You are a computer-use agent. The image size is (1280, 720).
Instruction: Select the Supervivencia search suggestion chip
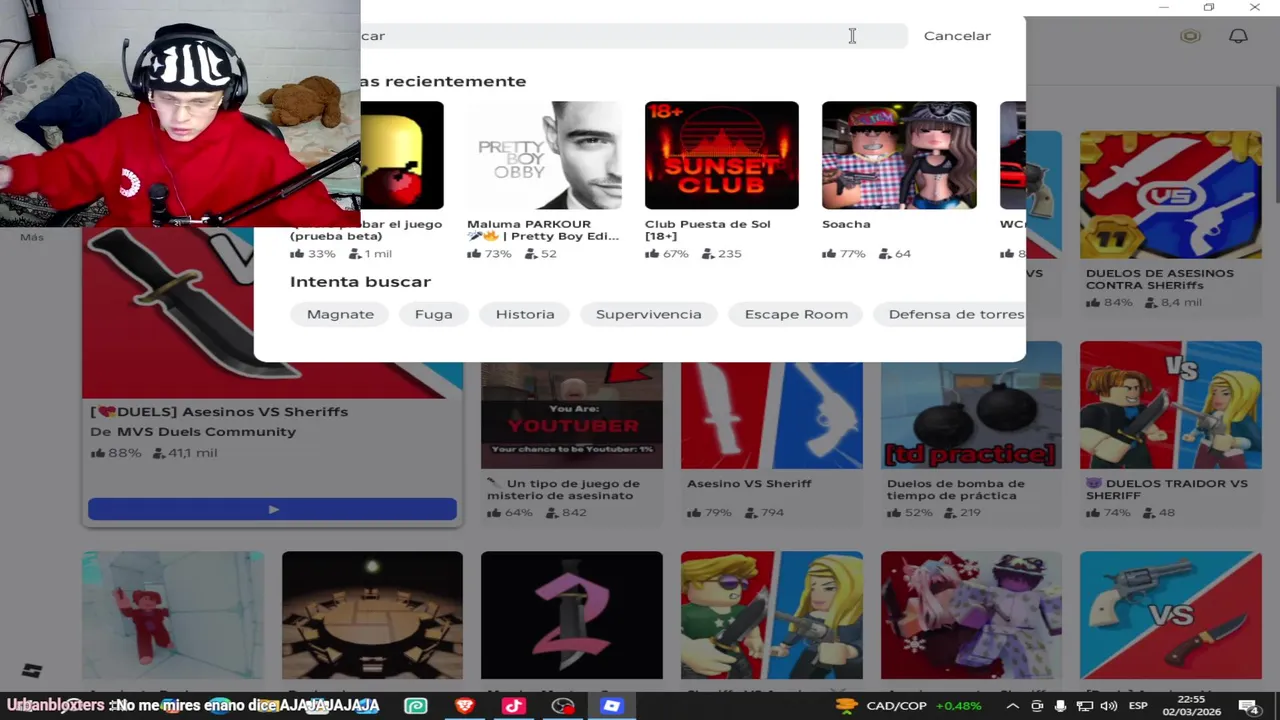[649, 314]
